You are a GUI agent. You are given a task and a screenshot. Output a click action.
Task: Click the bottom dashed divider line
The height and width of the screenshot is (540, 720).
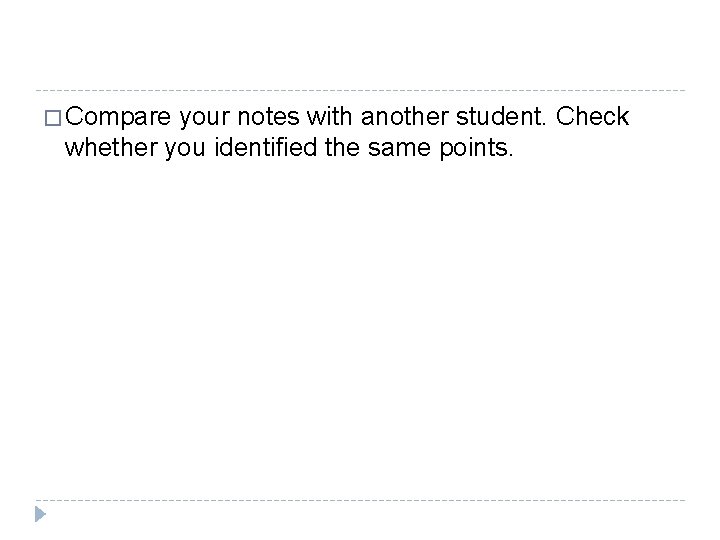click(360, 500)
